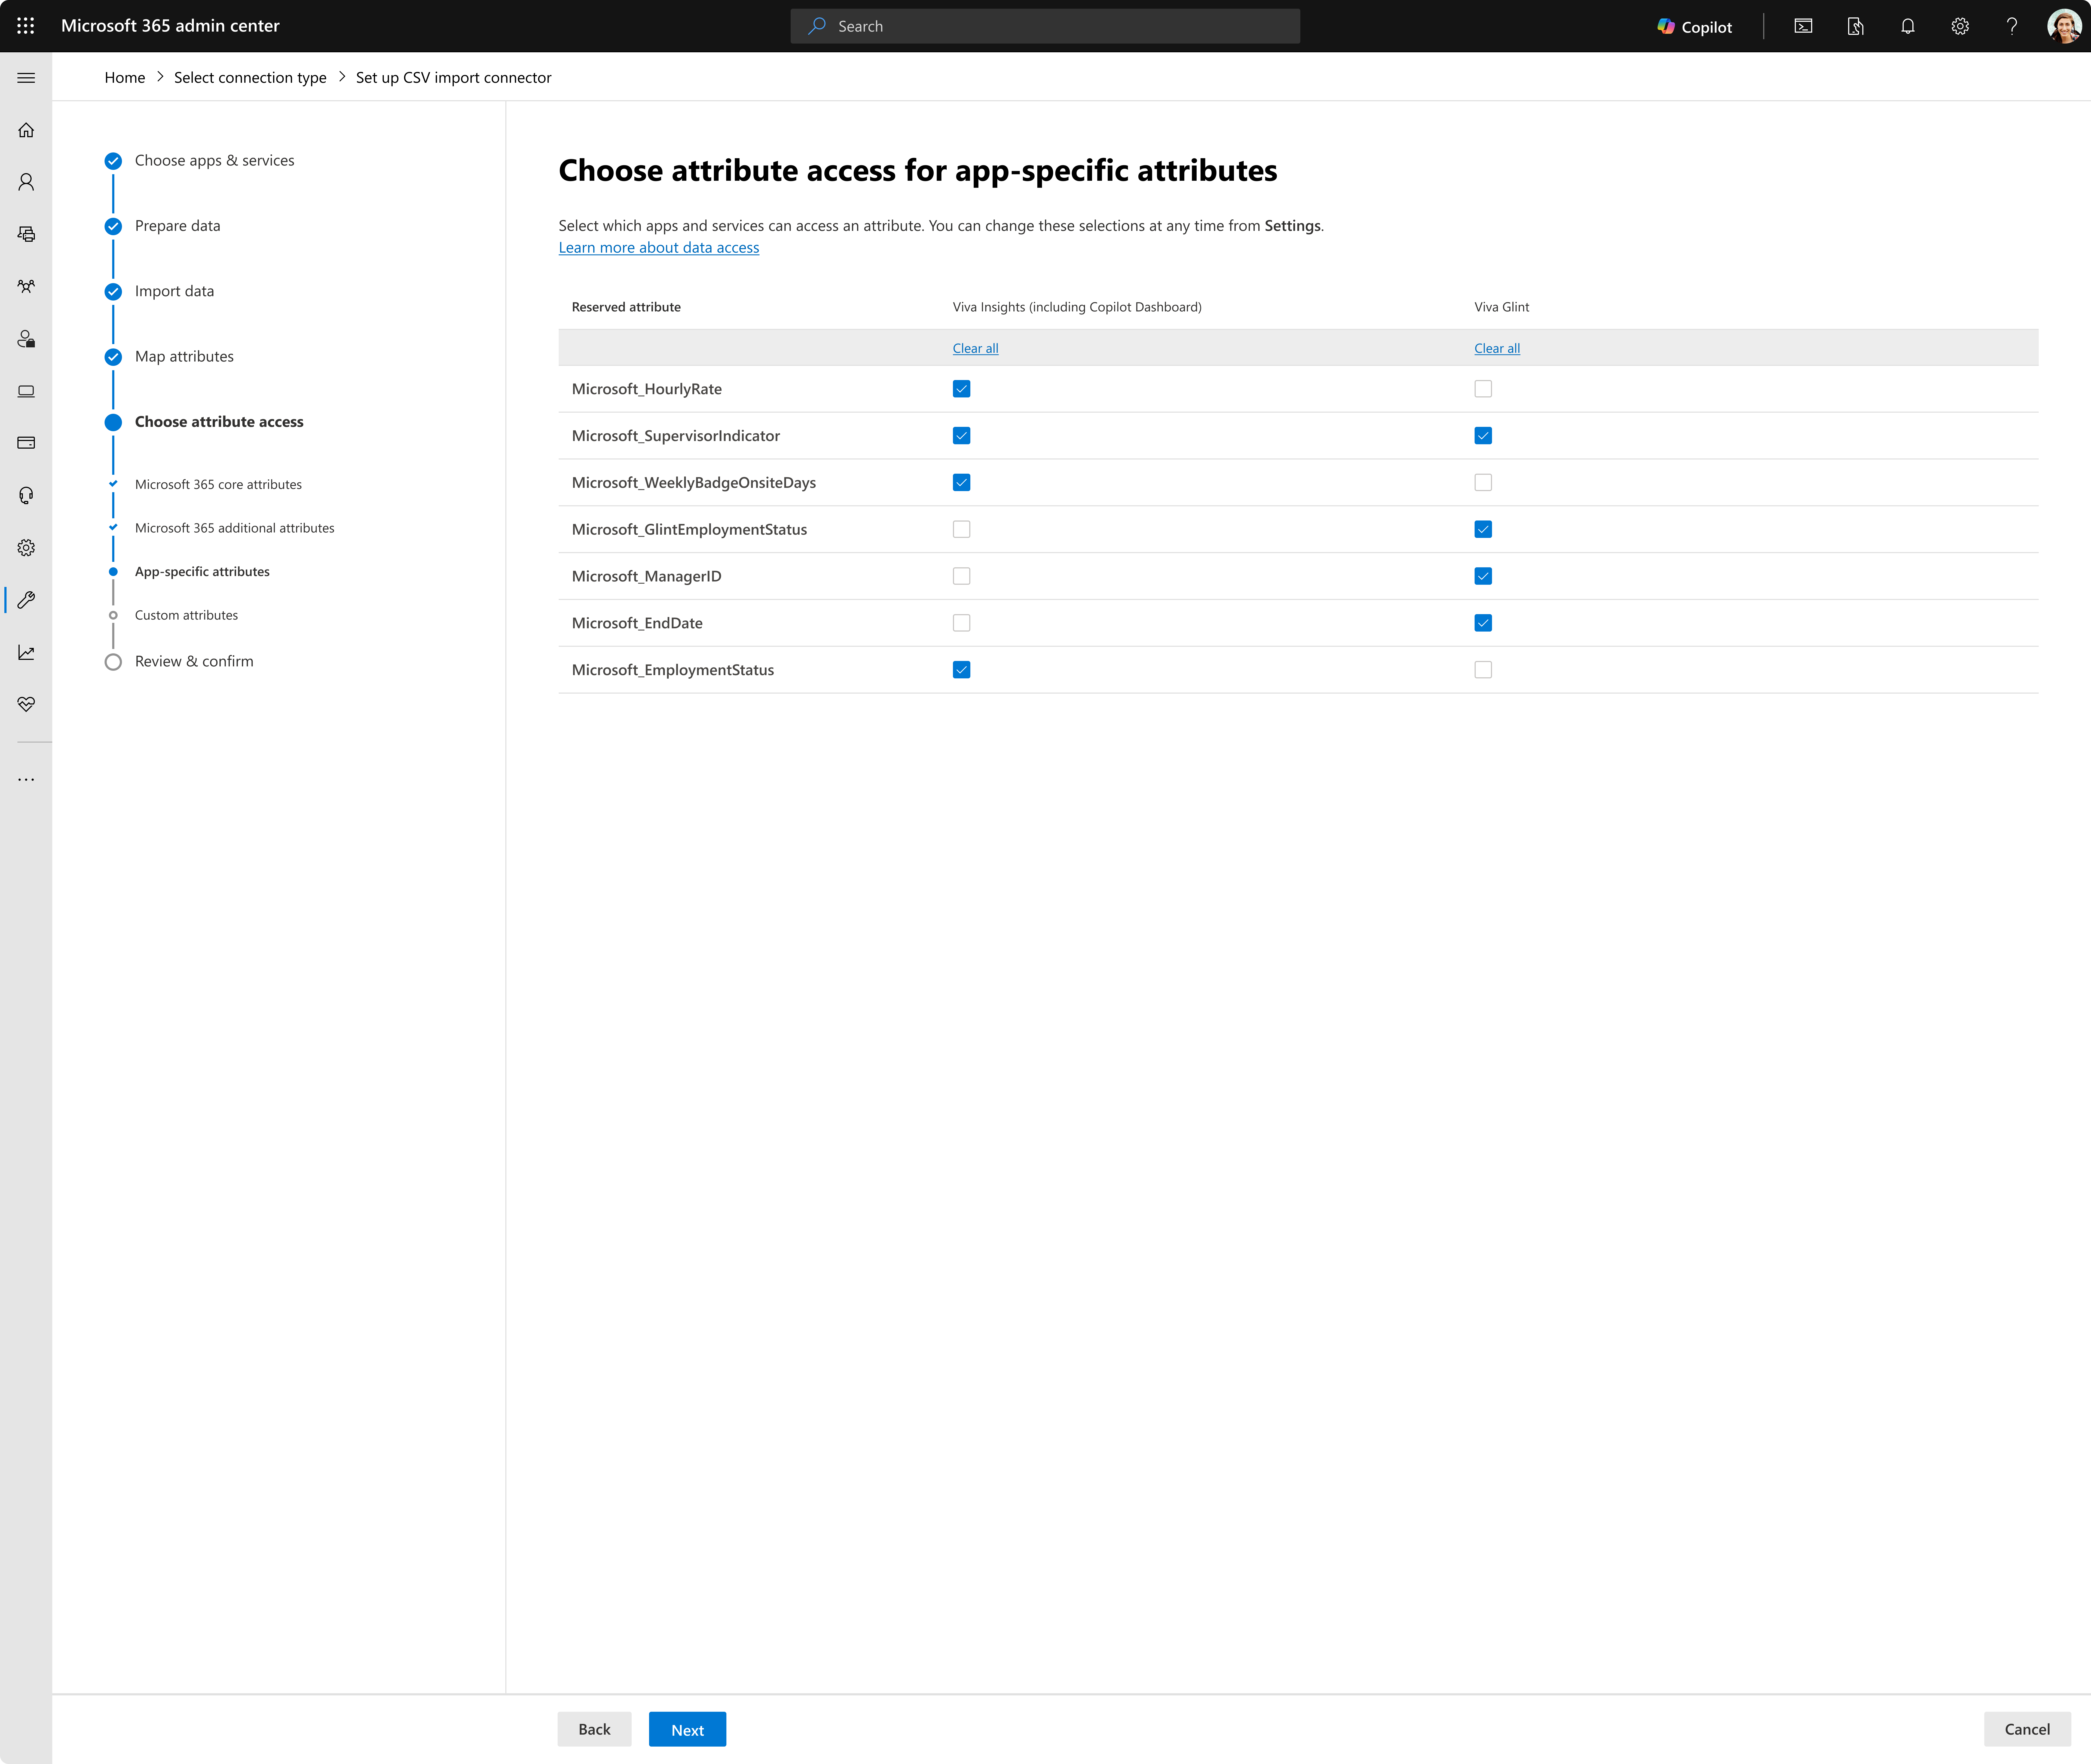Click the laptop icon in the sidebar
Screen dimensions: 2091x1764
pos(26,391)
